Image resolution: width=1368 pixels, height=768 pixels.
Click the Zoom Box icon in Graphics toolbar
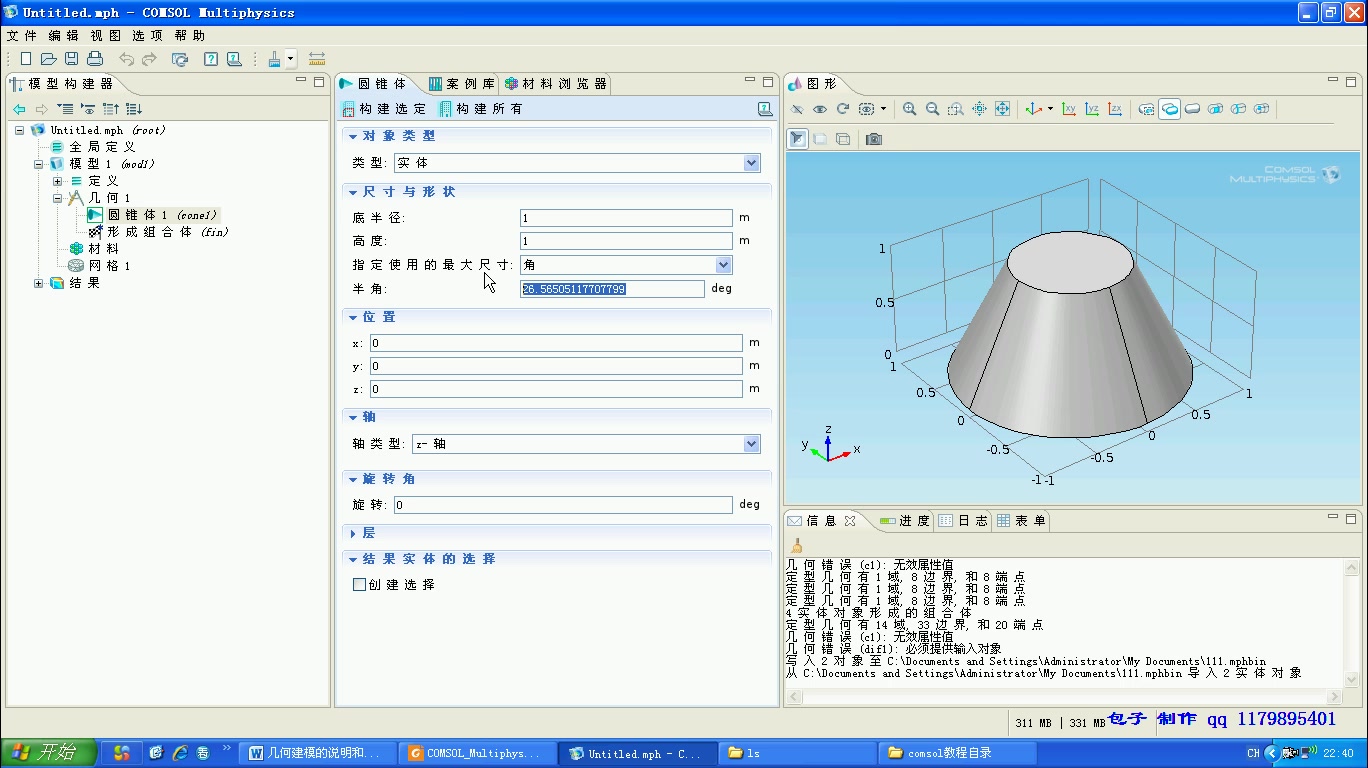(x=956, y=109)
